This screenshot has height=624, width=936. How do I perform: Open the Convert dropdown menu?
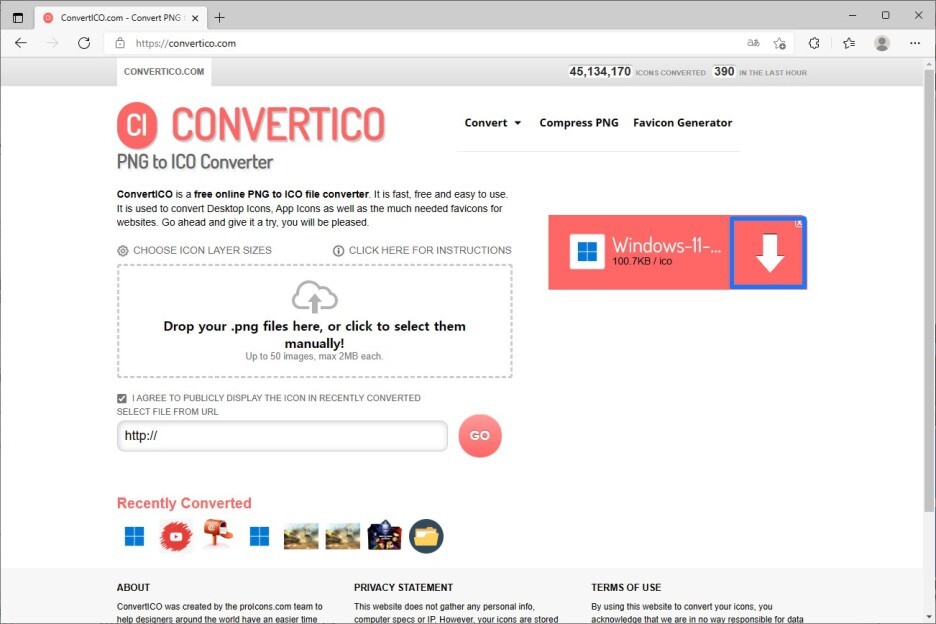pos(492,122)
